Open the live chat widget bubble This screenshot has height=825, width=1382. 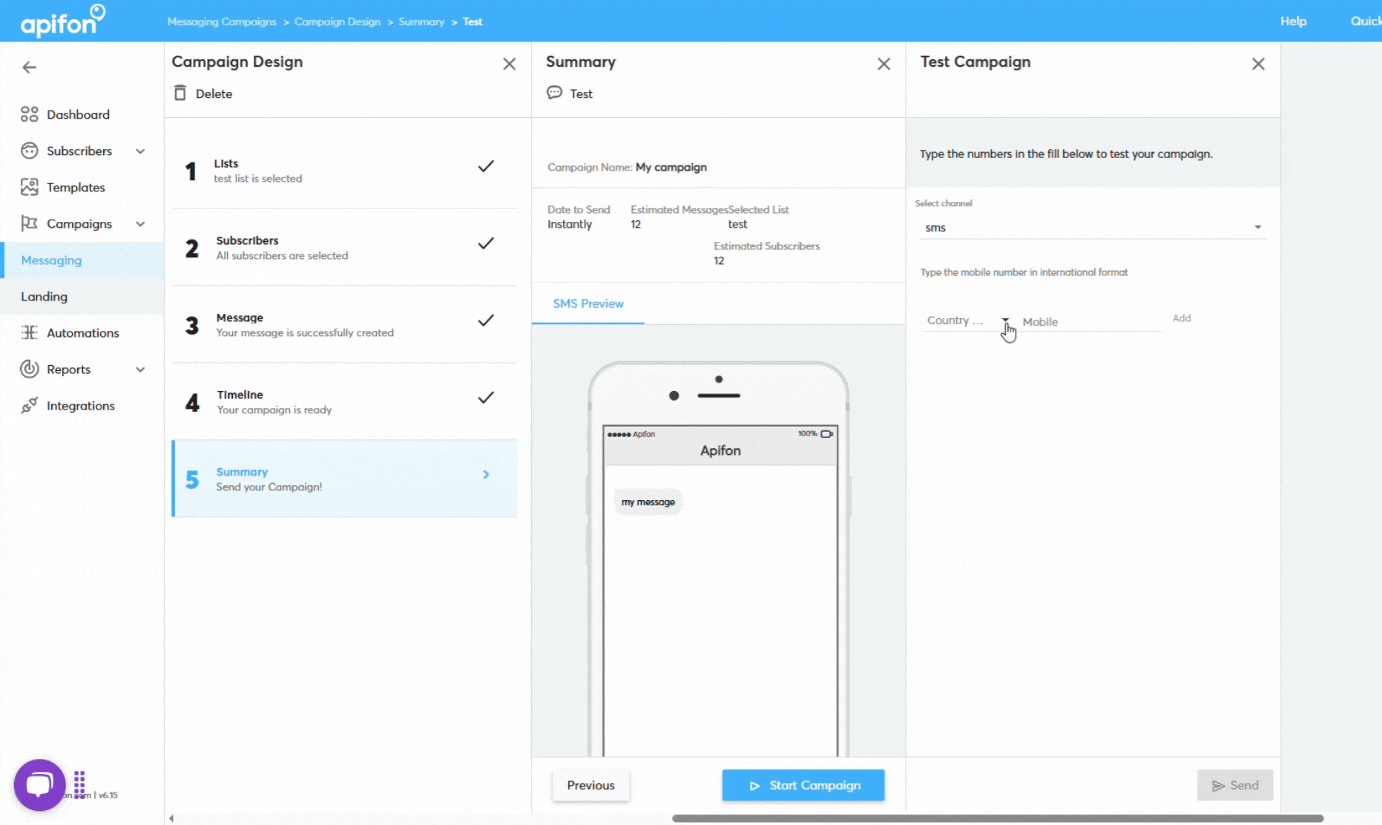coord(38,783)
